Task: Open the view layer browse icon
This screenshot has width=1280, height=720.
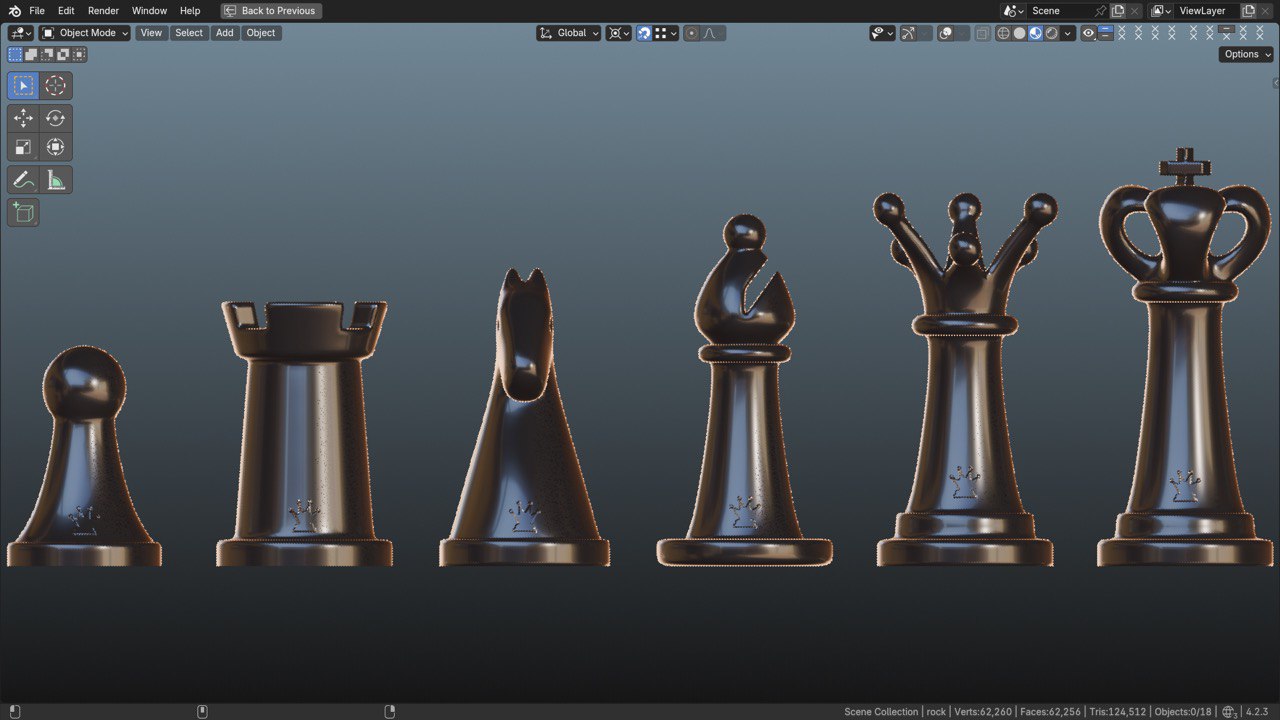Action: pos(1161,11)
